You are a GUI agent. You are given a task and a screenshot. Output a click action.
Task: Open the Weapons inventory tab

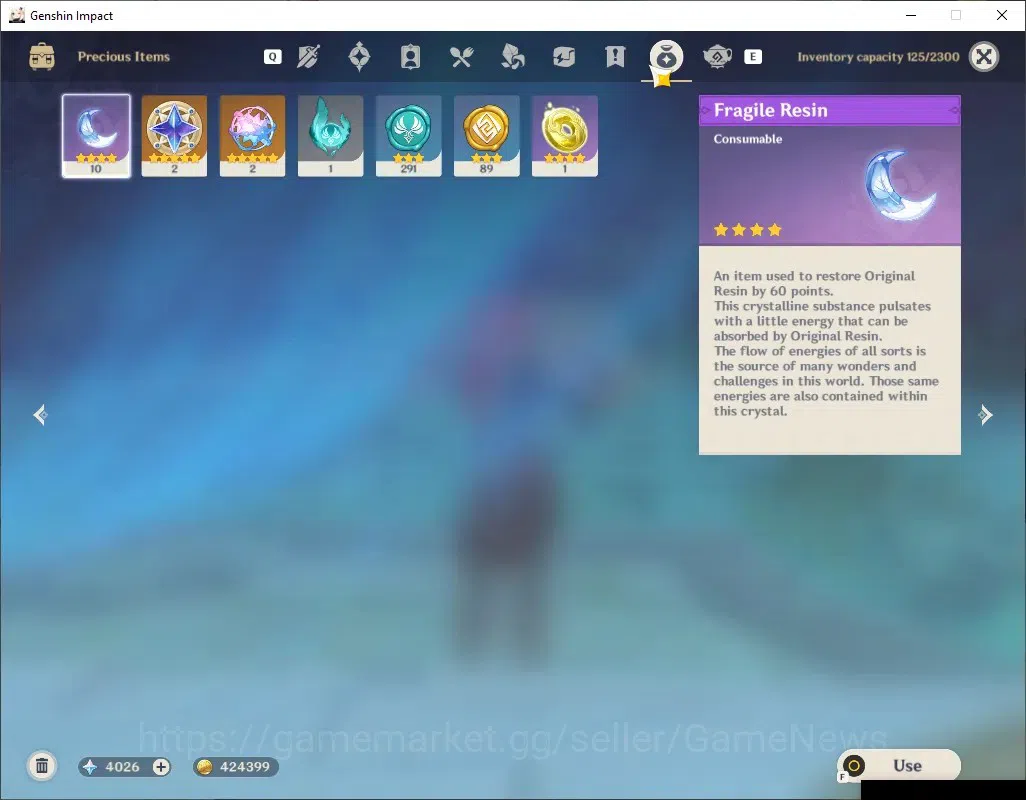click(x=308, y=57)
